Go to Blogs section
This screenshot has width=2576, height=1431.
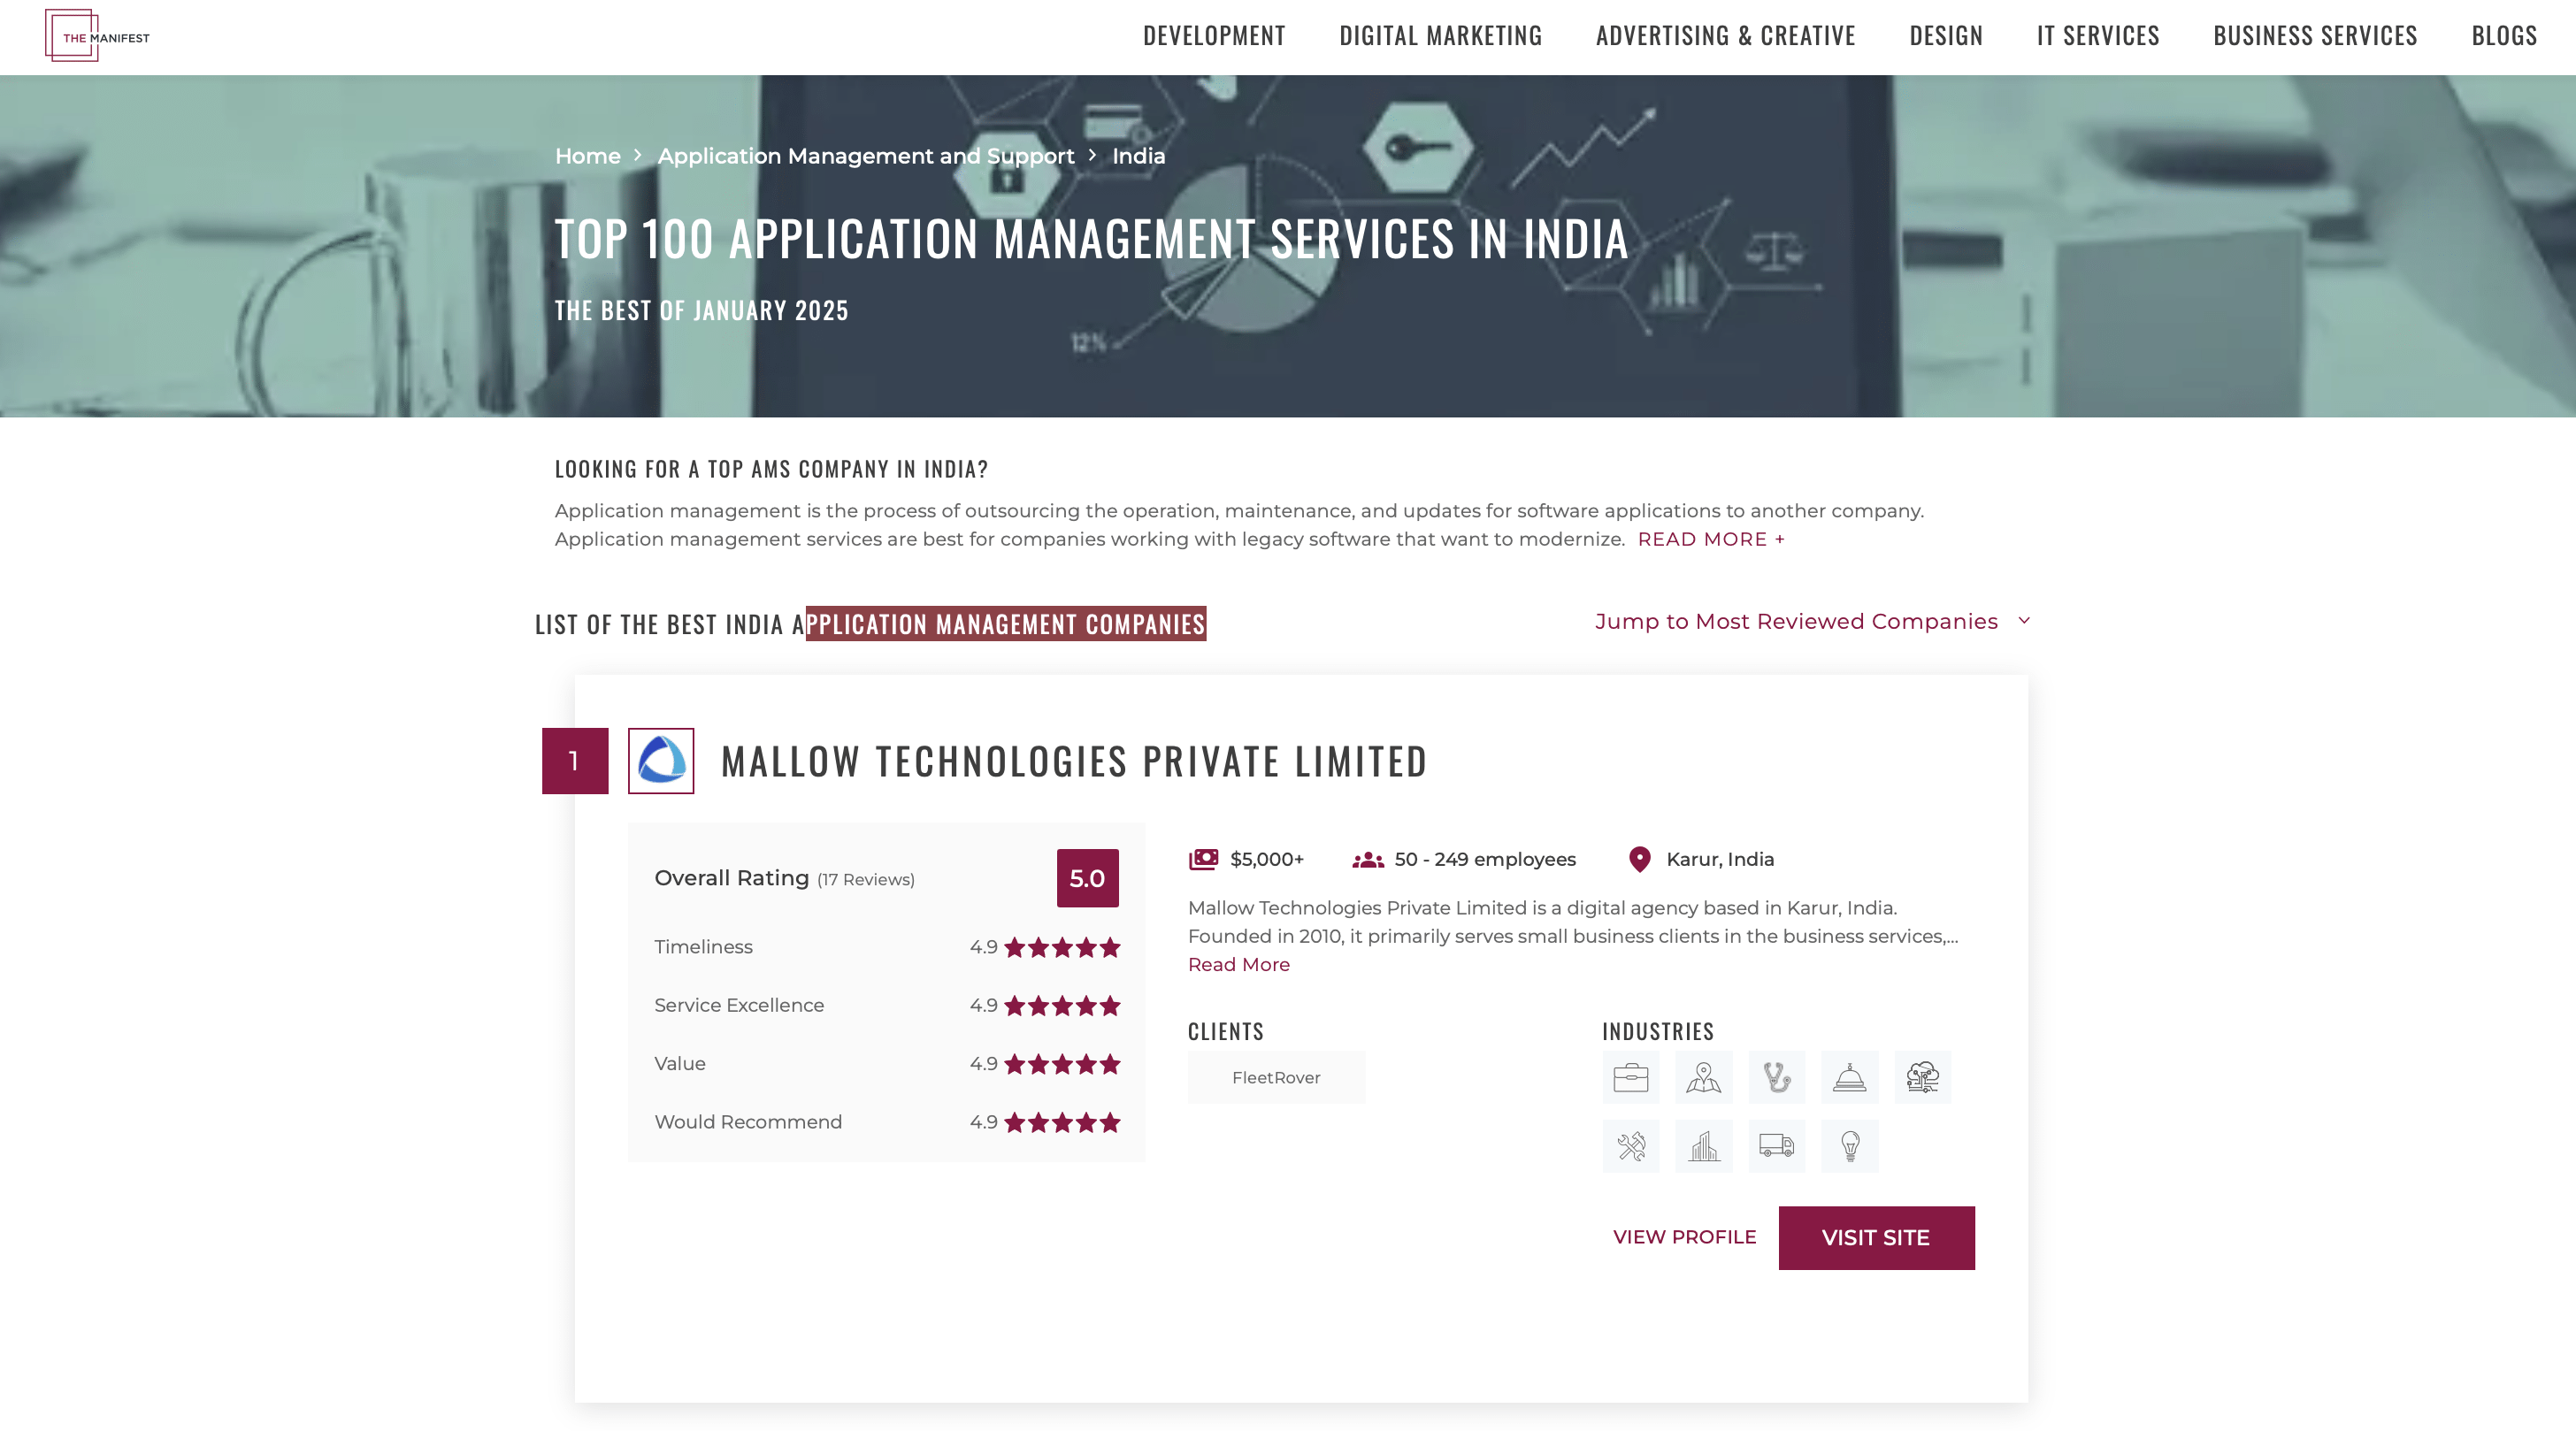click(x=2504, y=36)
